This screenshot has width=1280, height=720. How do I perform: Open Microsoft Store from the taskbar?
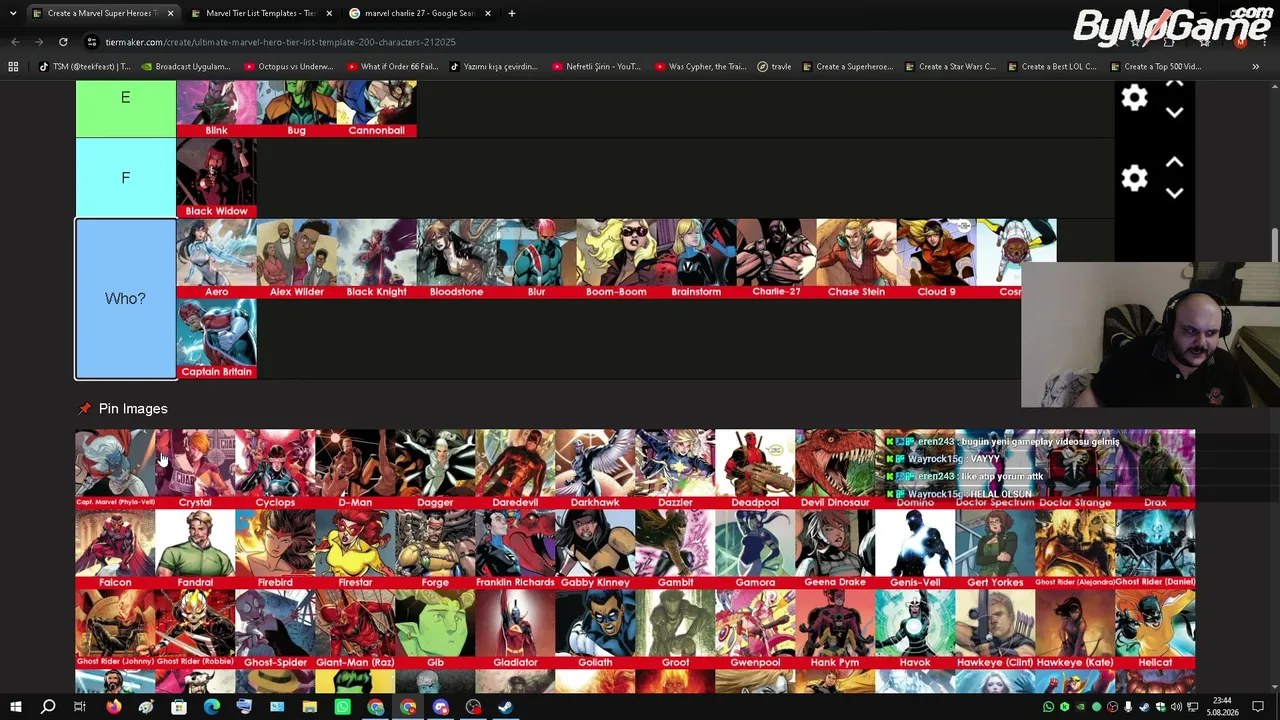[178, 707]
